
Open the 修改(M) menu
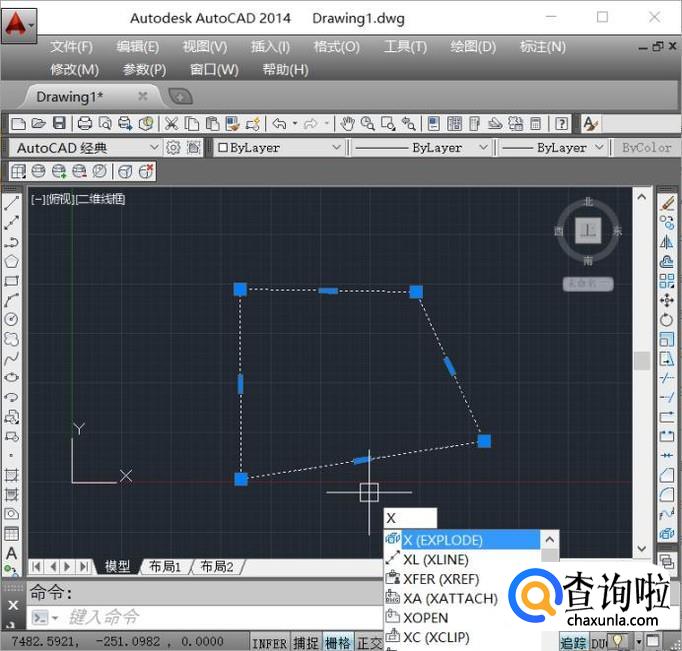click(x=74, y=70)
